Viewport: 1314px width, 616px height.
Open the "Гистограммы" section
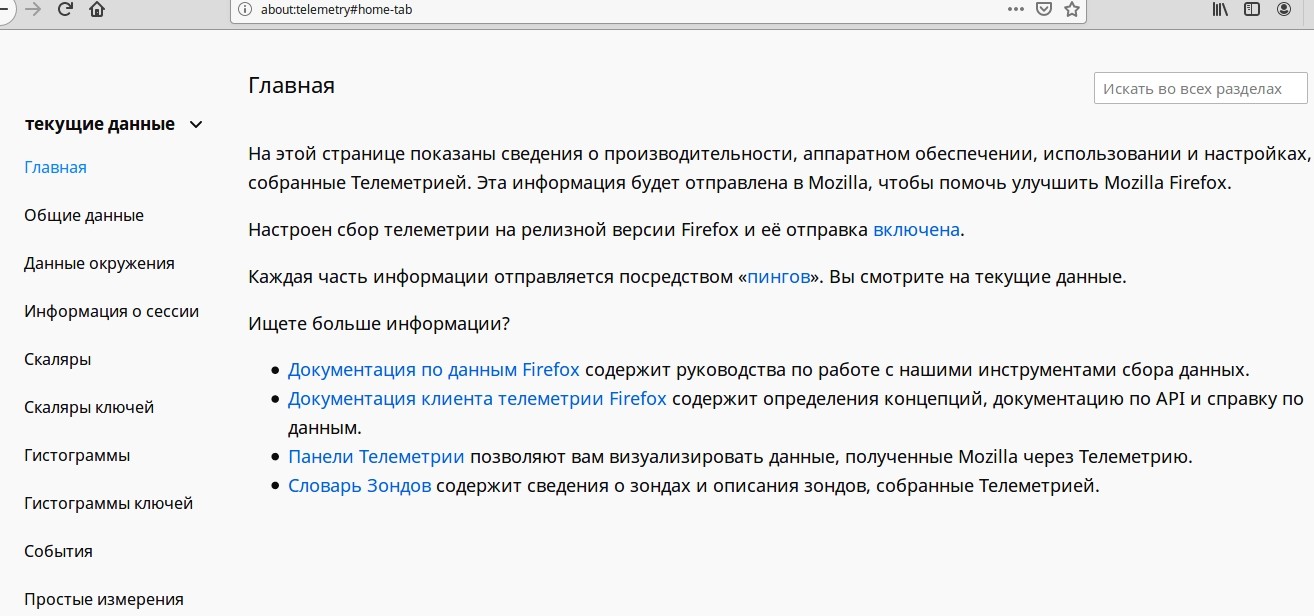tap(77, 455)
